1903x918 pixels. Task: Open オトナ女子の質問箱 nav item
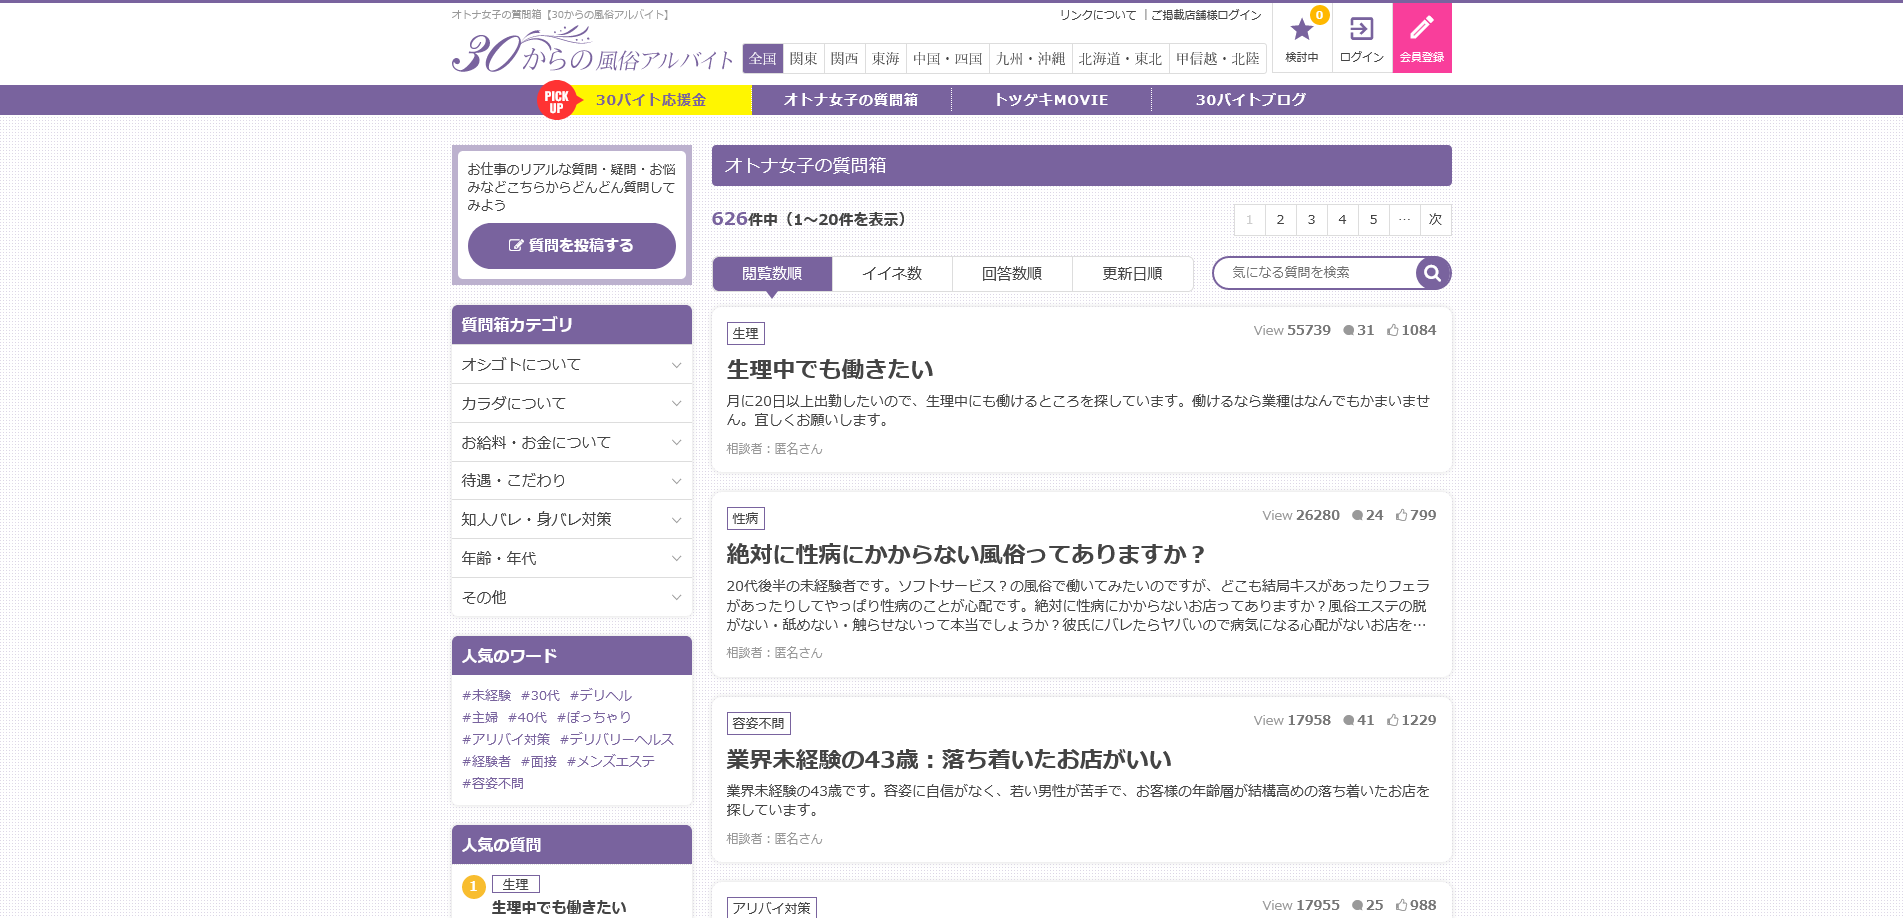point(851,100)
